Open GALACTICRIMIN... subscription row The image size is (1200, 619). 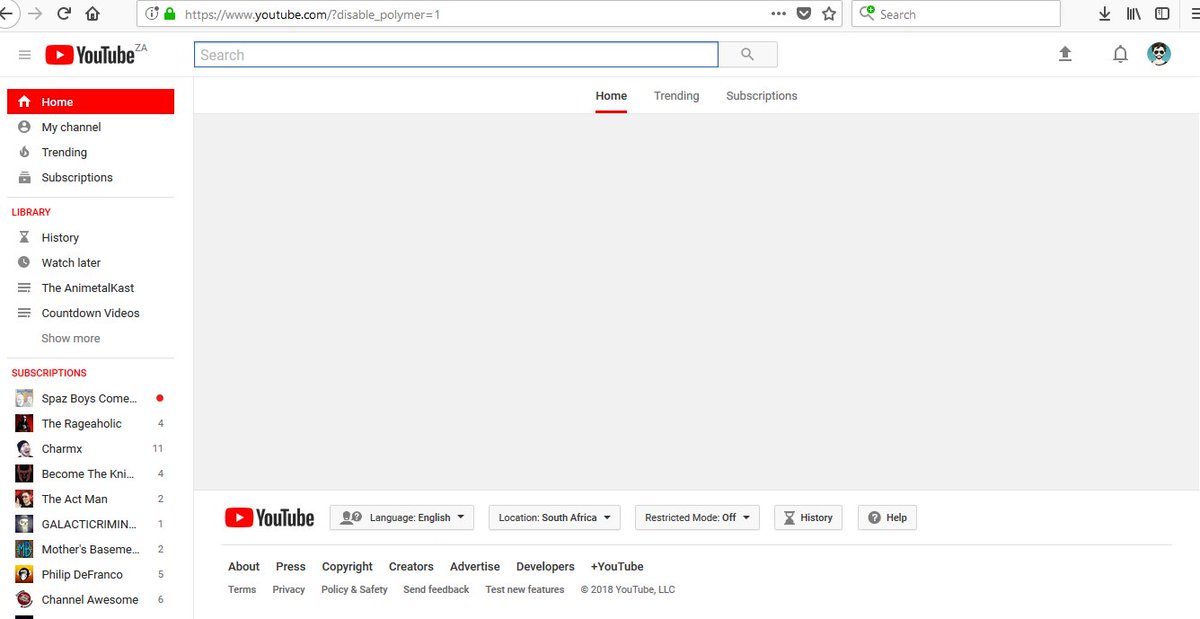[91, 523]
